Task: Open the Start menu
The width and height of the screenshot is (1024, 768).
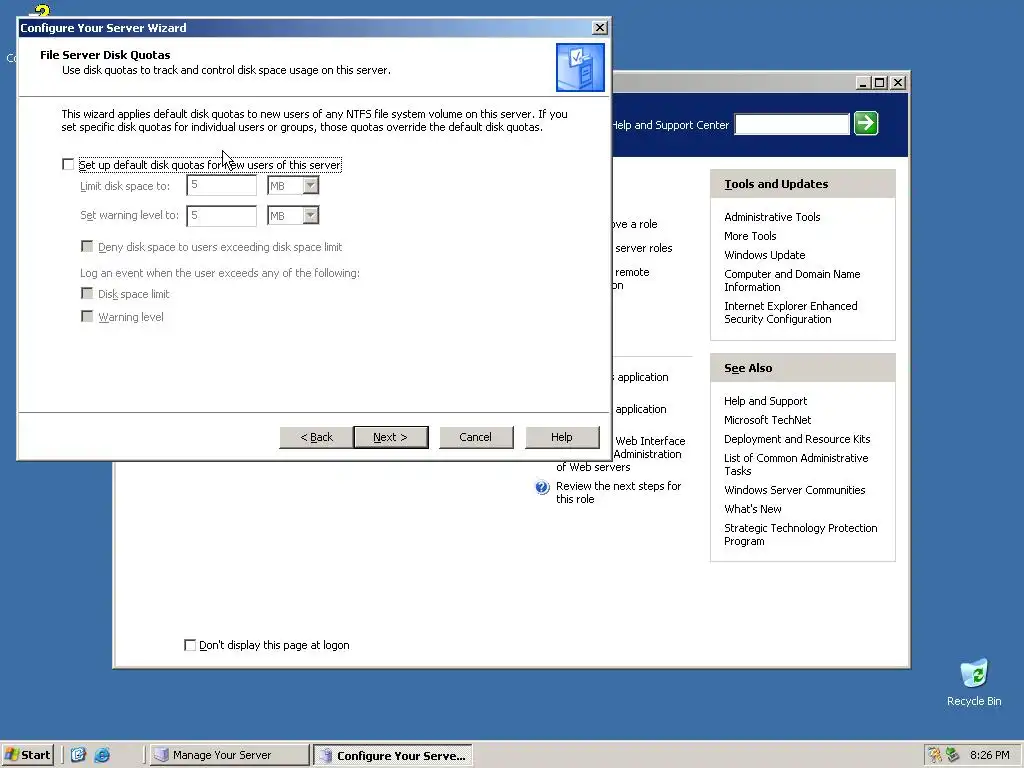Action: click(x=27, y=755)
